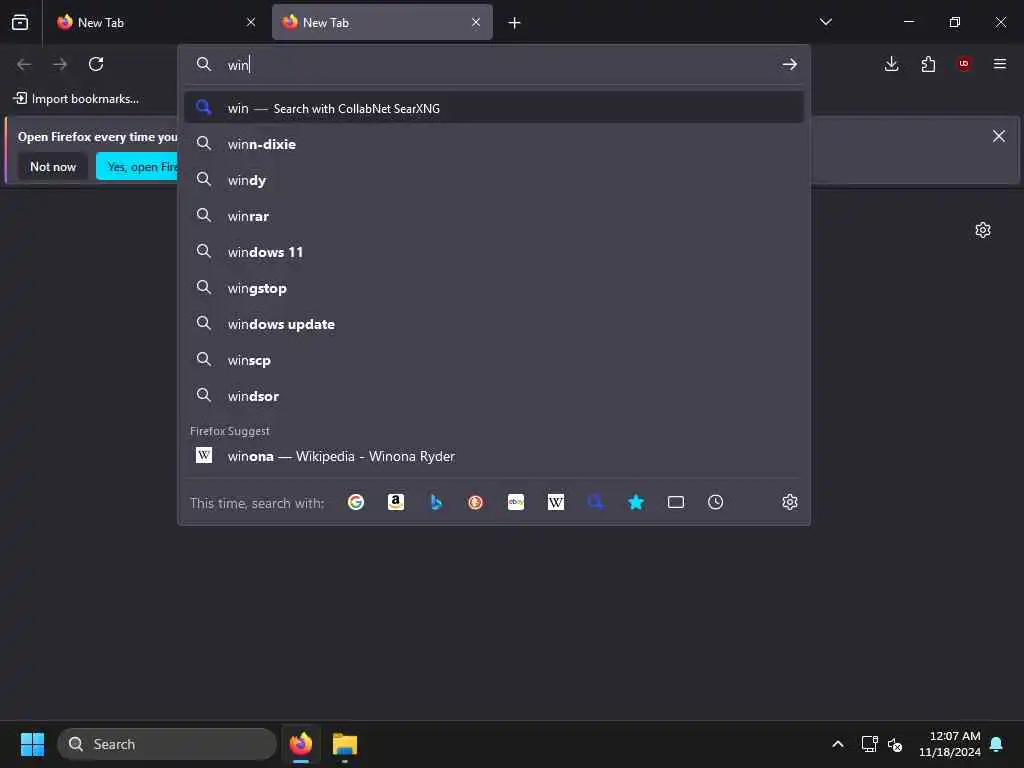Choose the windsor suggestion
The image size is (1024, 768).
[x=494, y=396]
